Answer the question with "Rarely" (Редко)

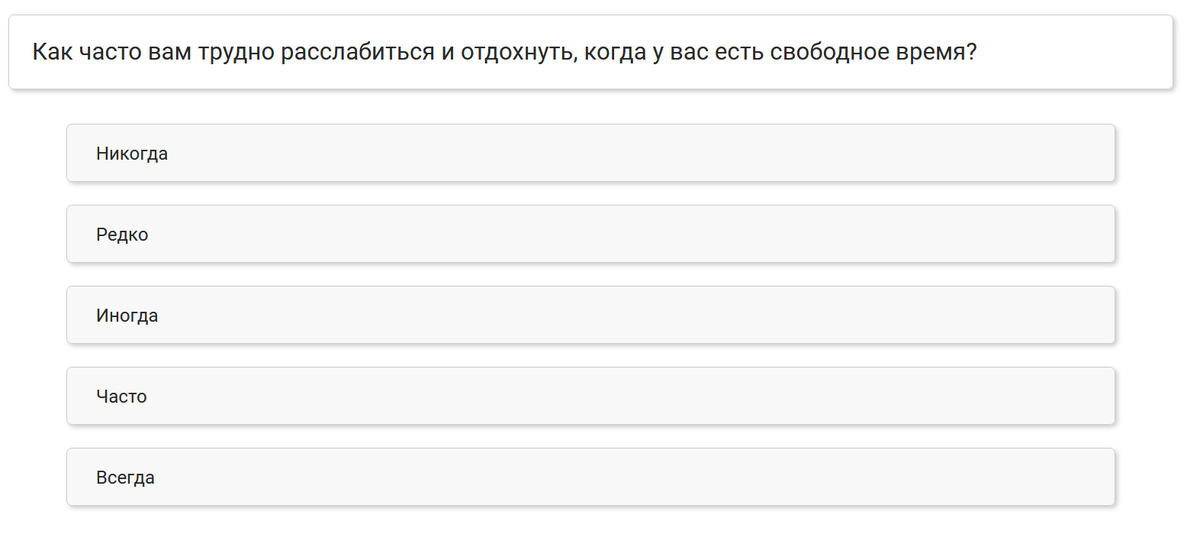pos(590,234)
